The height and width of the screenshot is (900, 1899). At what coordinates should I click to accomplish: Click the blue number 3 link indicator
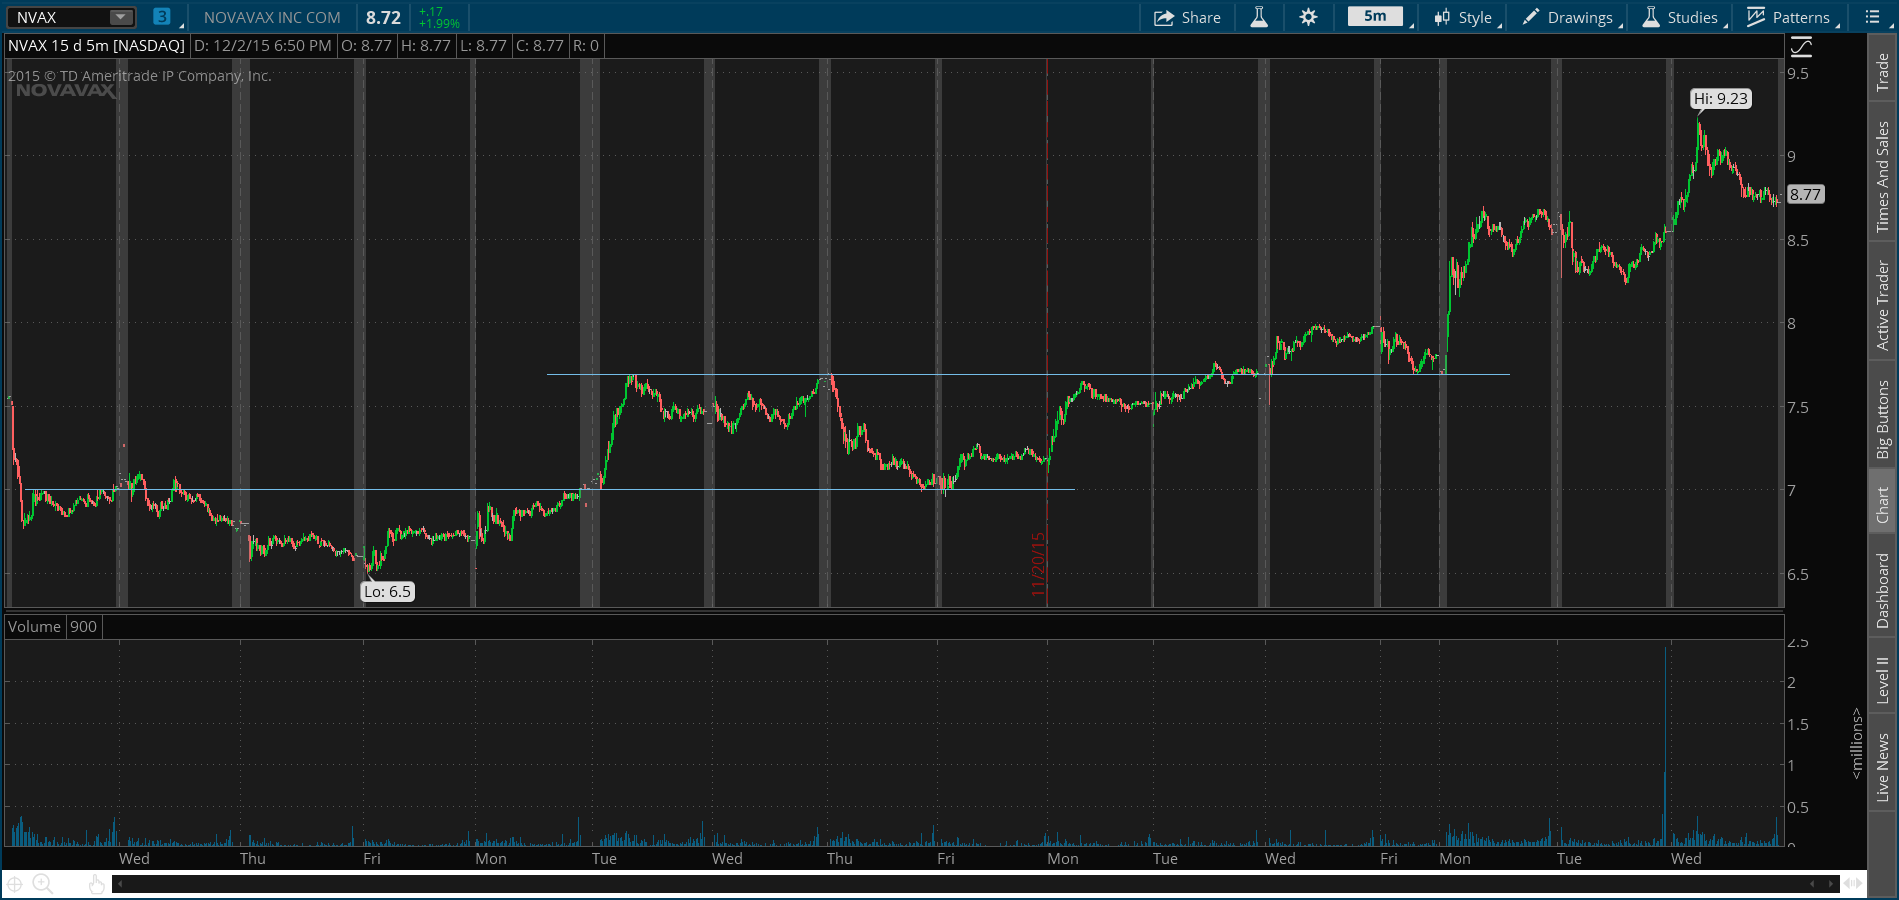coord(161,17)
